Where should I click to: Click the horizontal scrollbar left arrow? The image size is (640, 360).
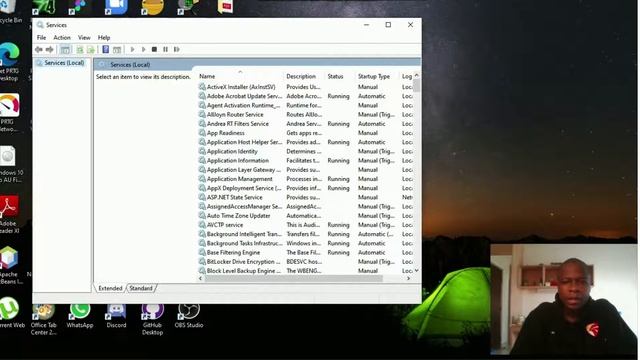[200, 278]
